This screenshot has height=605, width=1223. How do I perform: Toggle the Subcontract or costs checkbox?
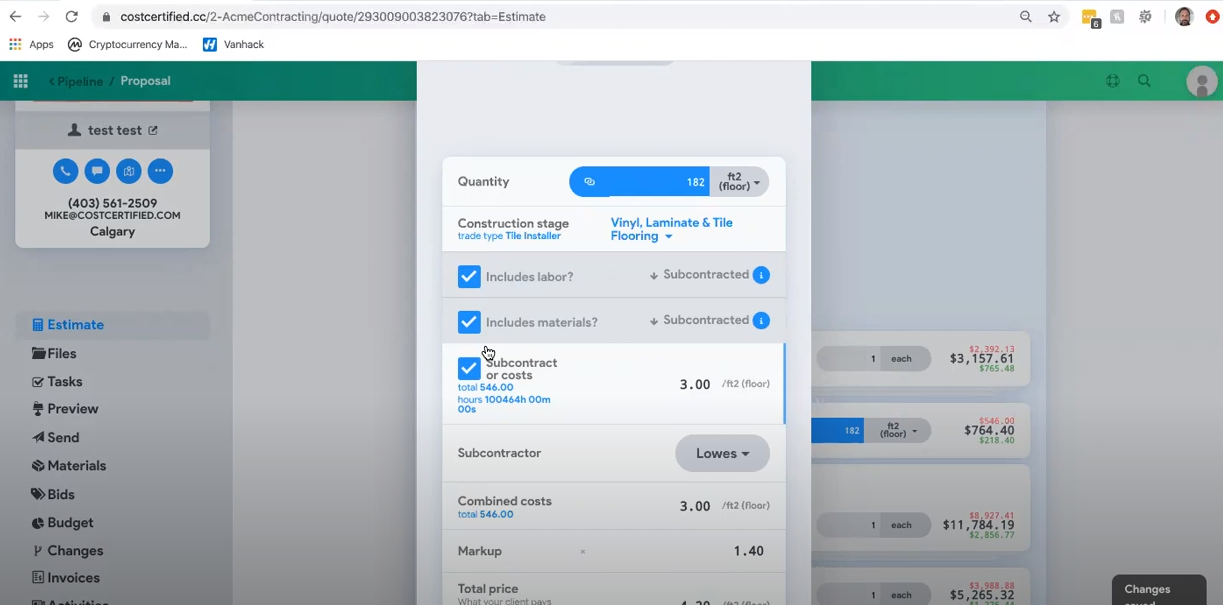click(469, 368)
